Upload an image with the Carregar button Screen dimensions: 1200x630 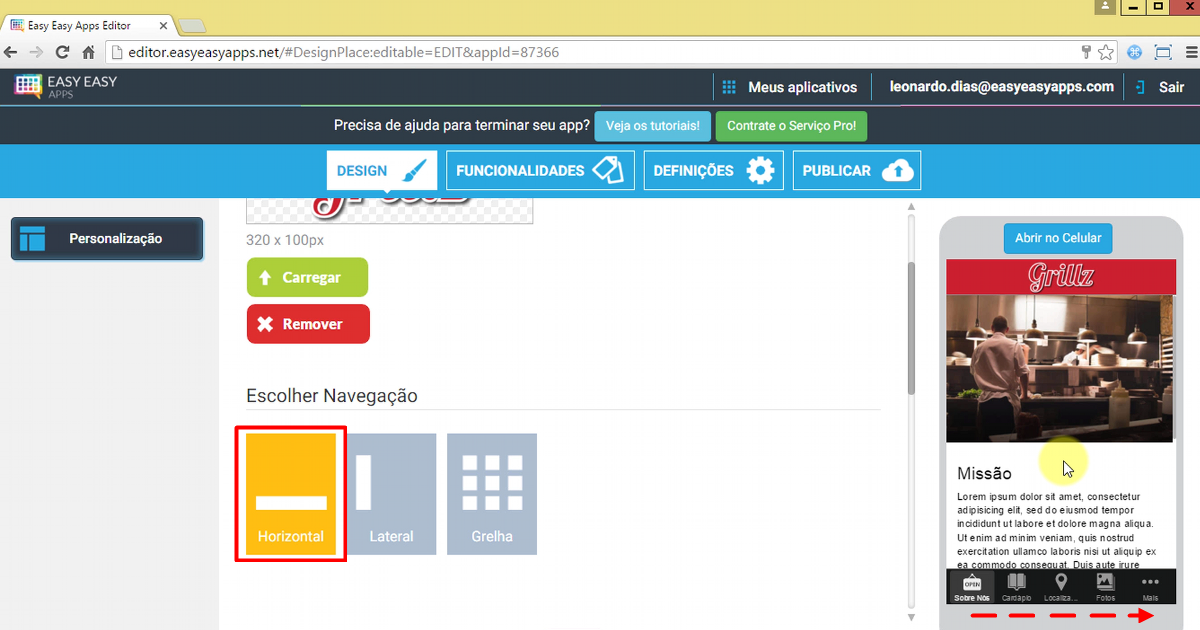[x=307, y=277]
